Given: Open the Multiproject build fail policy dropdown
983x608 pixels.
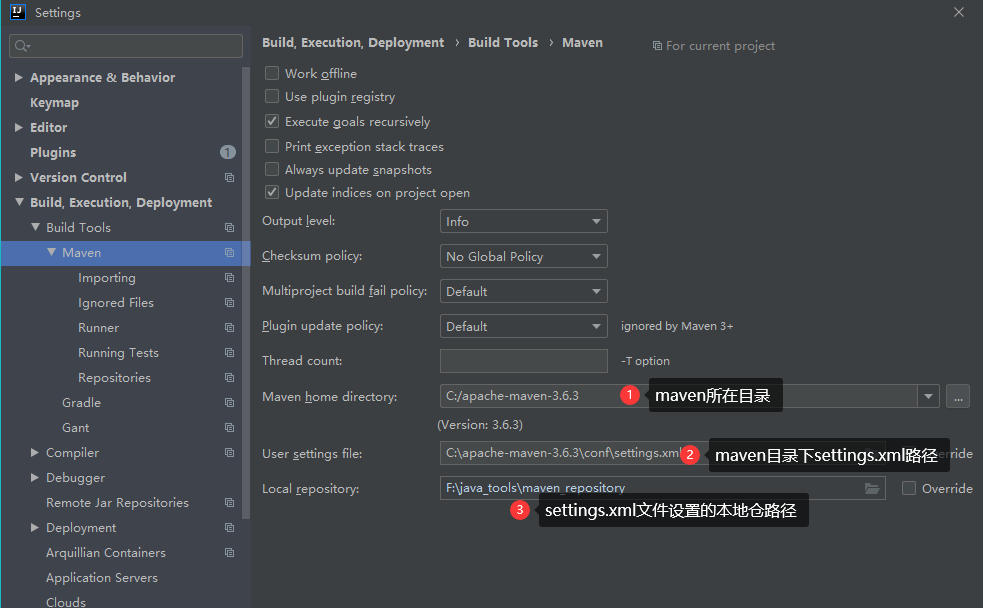Looking at the screenshot, I should pyautogui.click(x=523, y=291).
